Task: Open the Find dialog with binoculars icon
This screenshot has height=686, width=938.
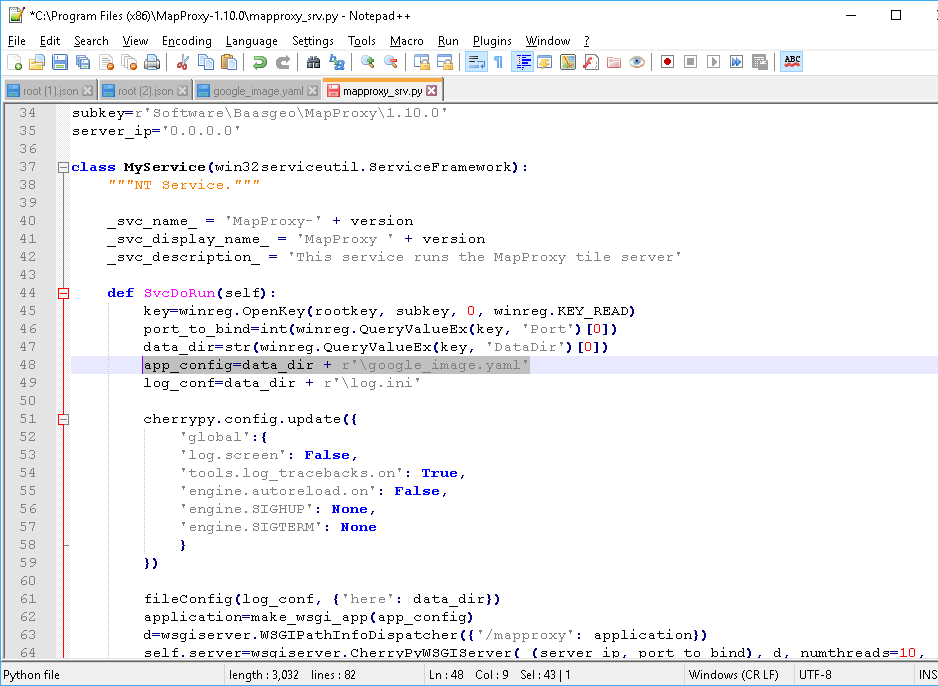Action: tap(313, 61)
